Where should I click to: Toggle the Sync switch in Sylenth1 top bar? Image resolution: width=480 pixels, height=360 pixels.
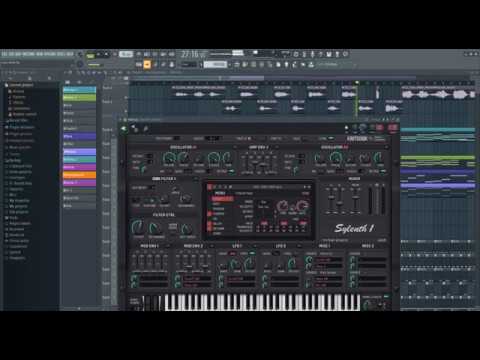point(331,138)
